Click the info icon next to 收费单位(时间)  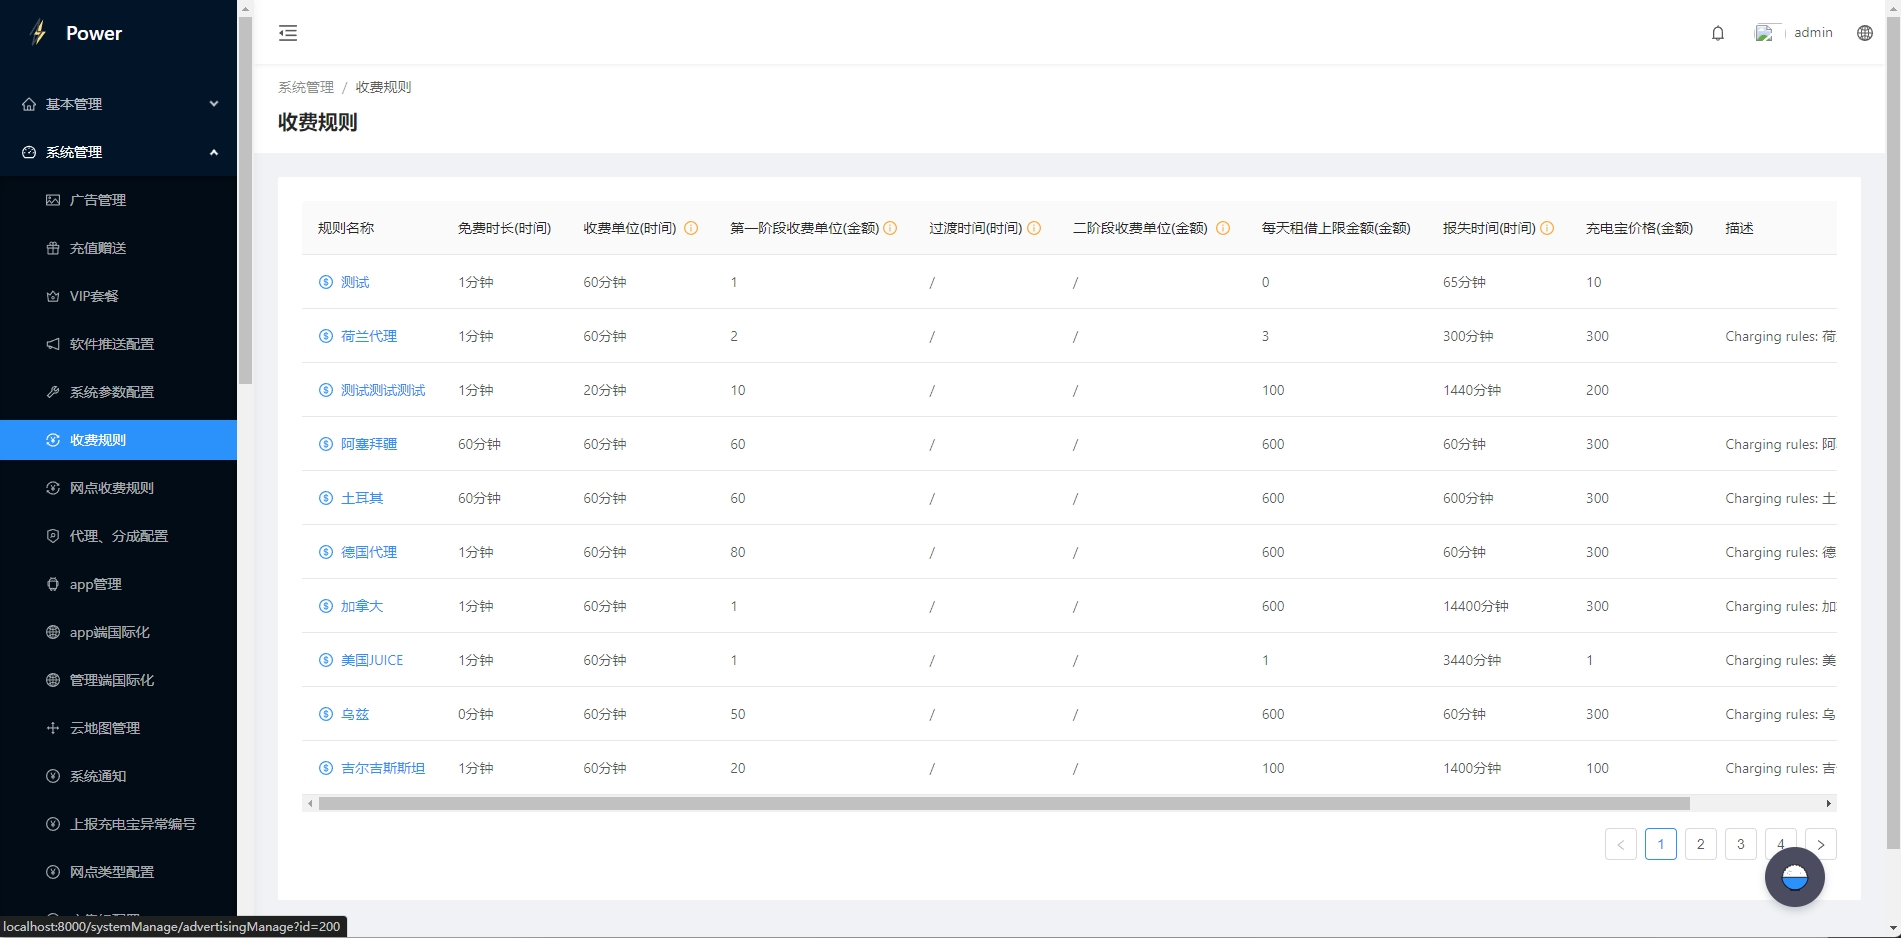click(x=691, y=228)
